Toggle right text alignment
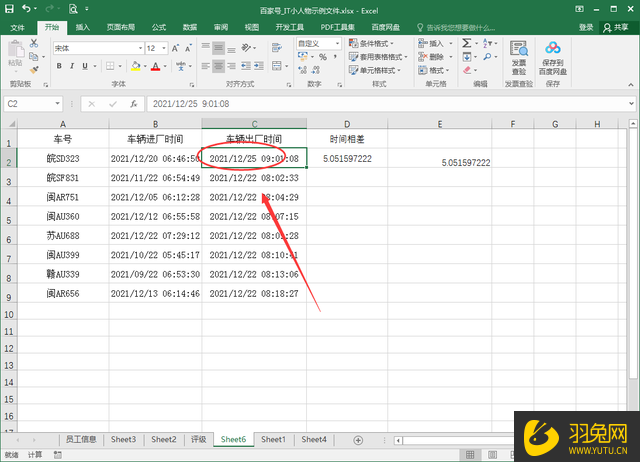Screen dimensions: 640x462 [231, 66]
